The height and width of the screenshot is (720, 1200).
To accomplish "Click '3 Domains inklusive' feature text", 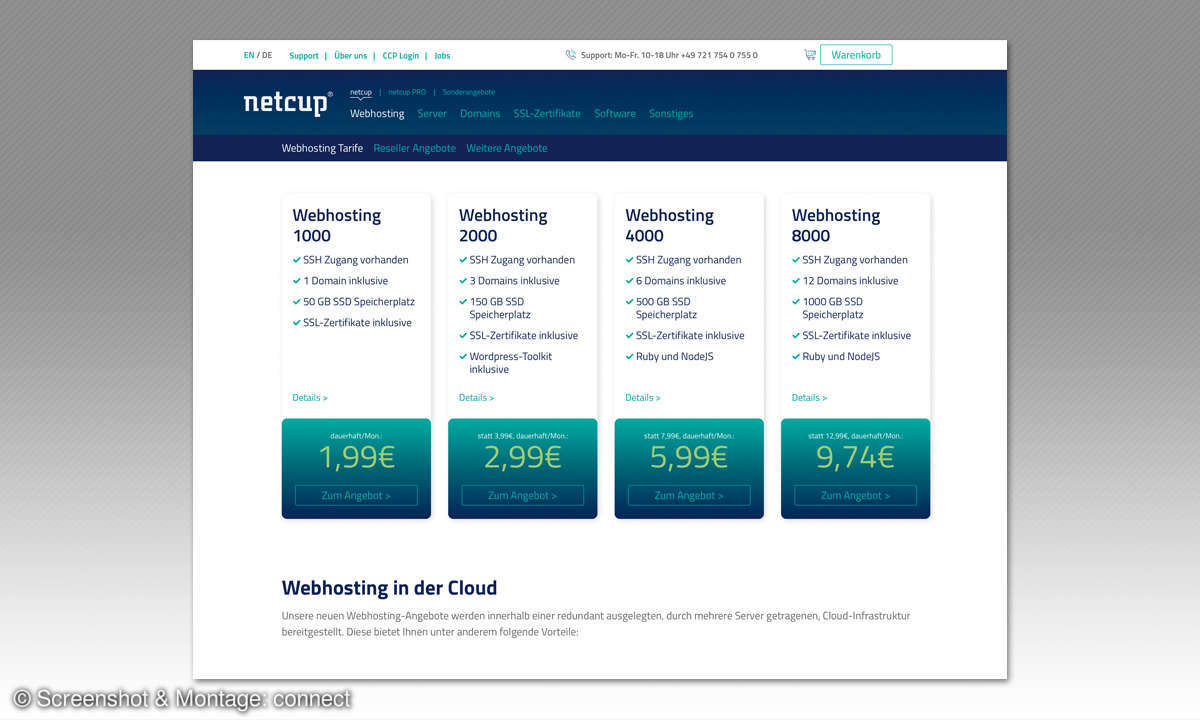I will (x=515, y=281).
